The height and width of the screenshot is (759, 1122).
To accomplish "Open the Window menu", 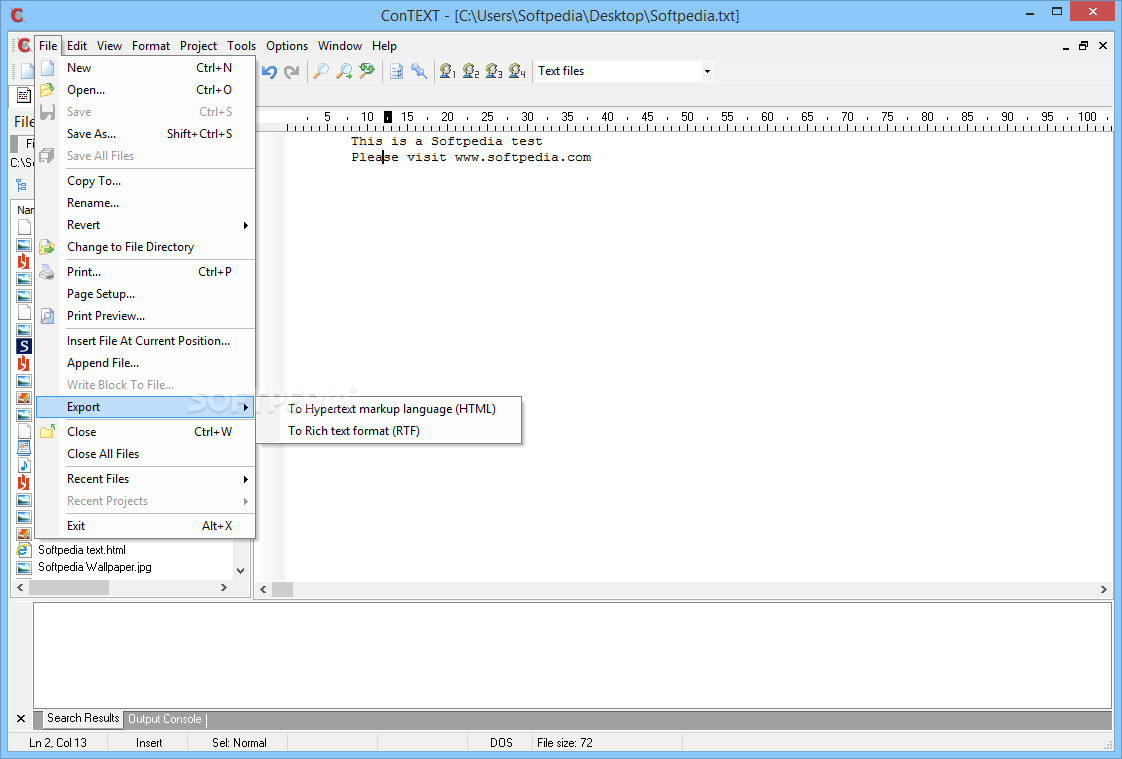I will coord(340,46).
